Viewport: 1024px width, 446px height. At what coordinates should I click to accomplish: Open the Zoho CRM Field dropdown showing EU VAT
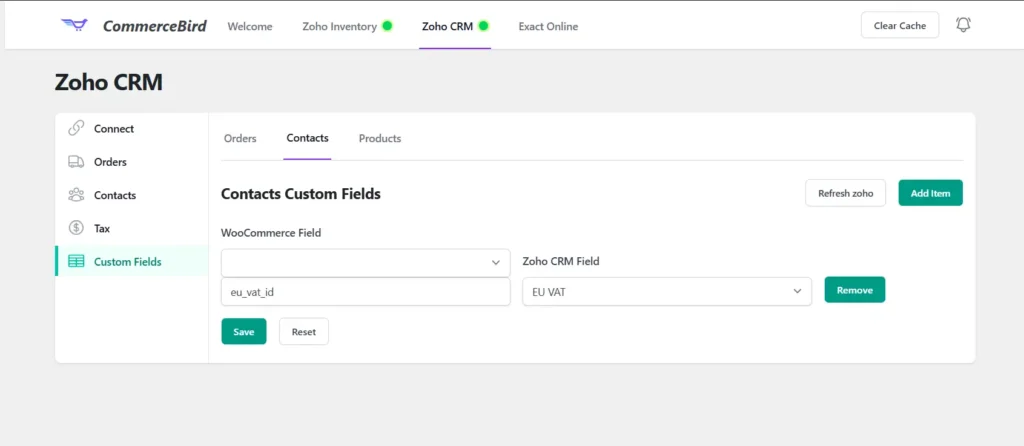click(666, 291)
